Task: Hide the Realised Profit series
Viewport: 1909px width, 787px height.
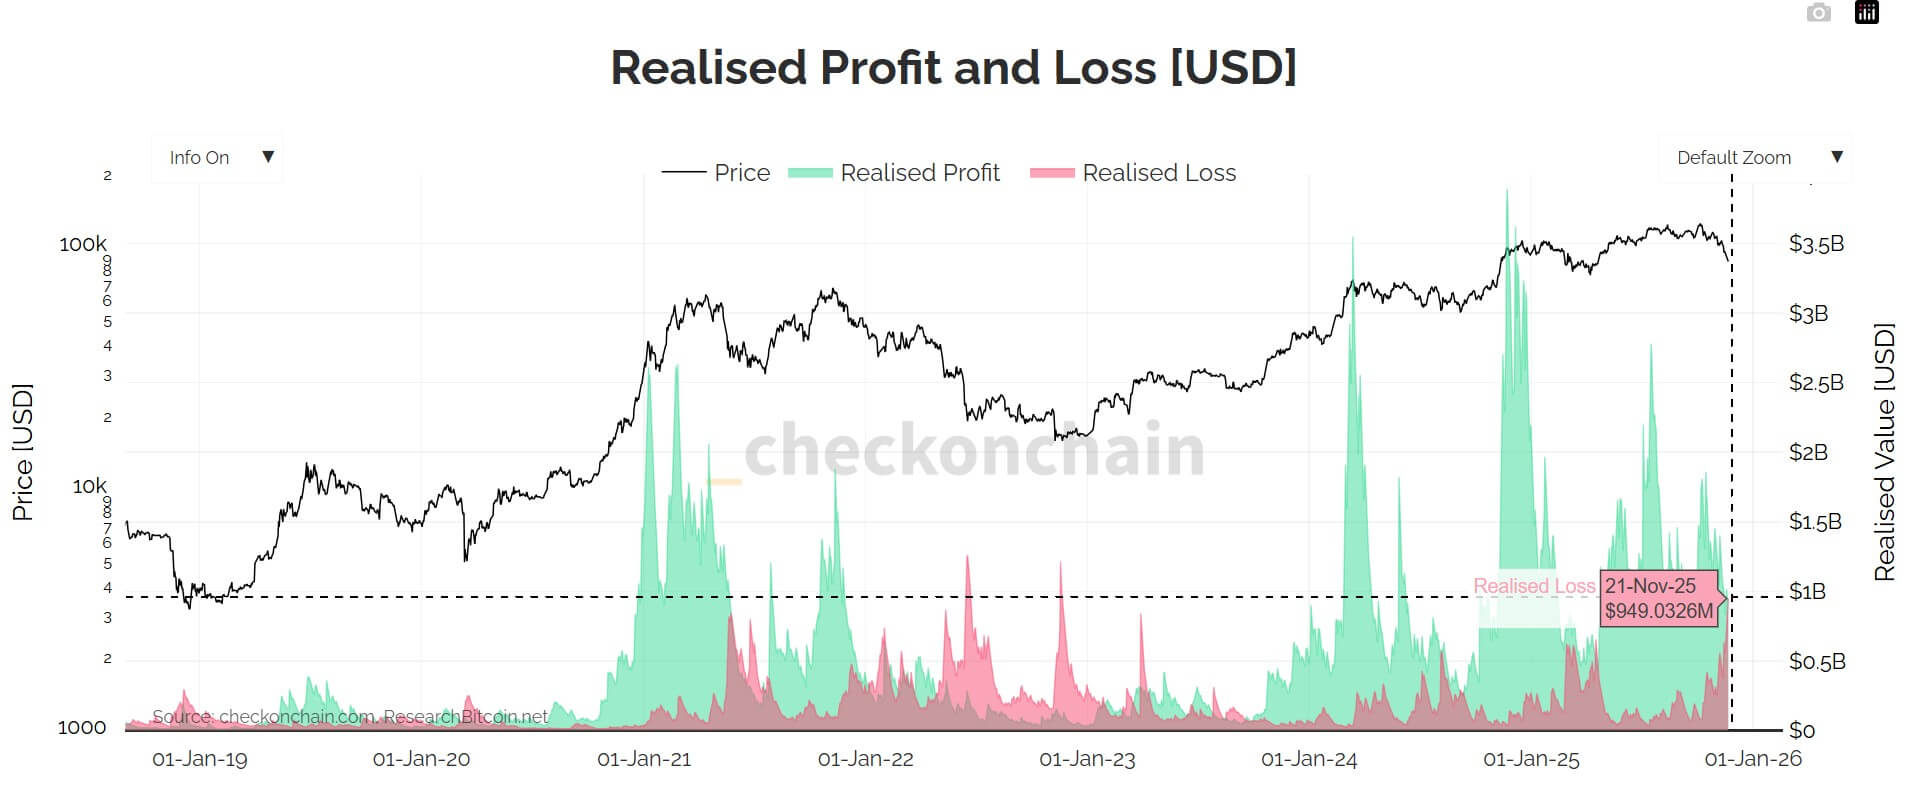Action: (920, 172)
